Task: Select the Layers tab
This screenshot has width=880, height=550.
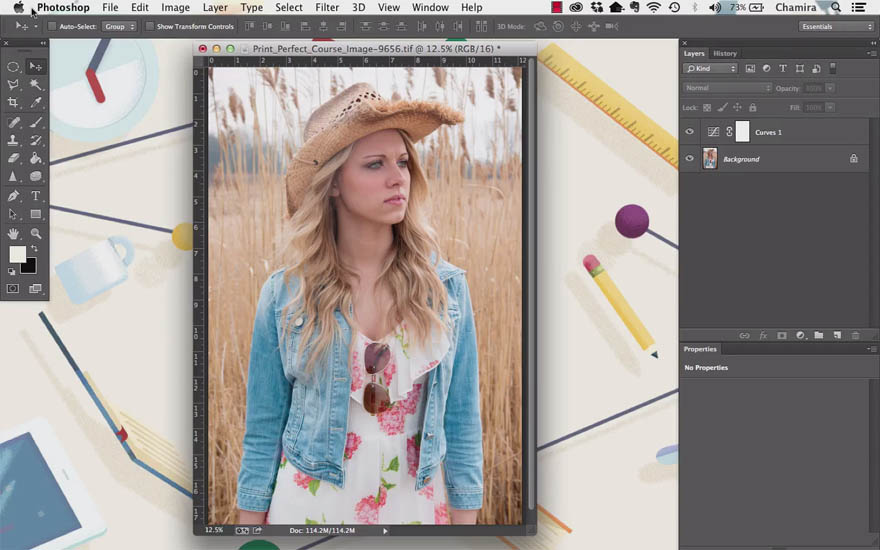Action: coord(694,53)
